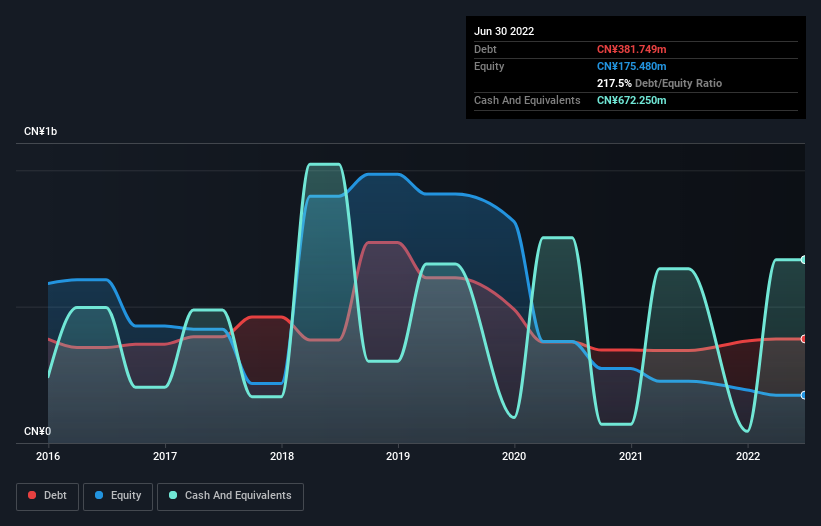
Task: Click the CN¥1b y-axis label
Action: [40, 131]
